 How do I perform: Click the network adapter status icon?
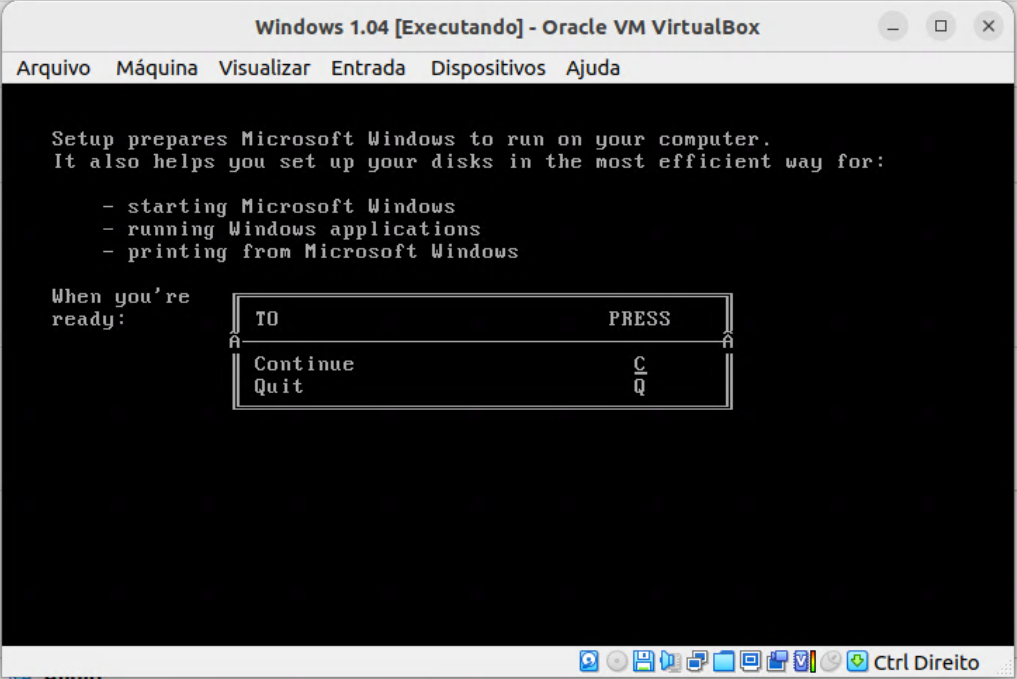[697, 661]
